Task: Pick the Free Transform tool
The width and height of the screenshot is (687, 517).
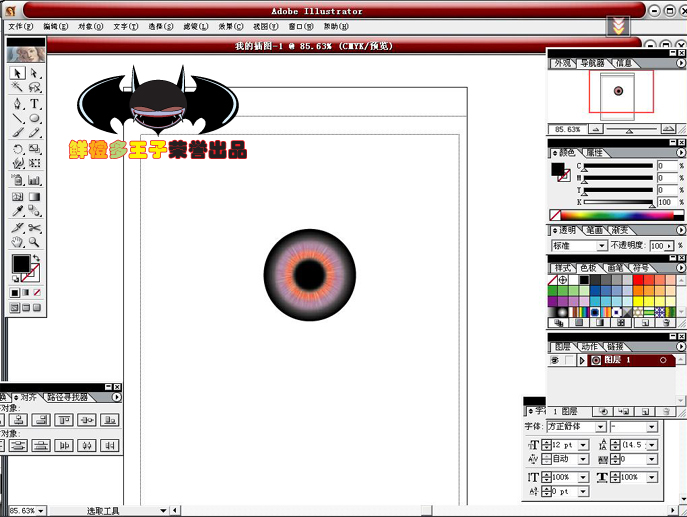Action: click(34, 163)
